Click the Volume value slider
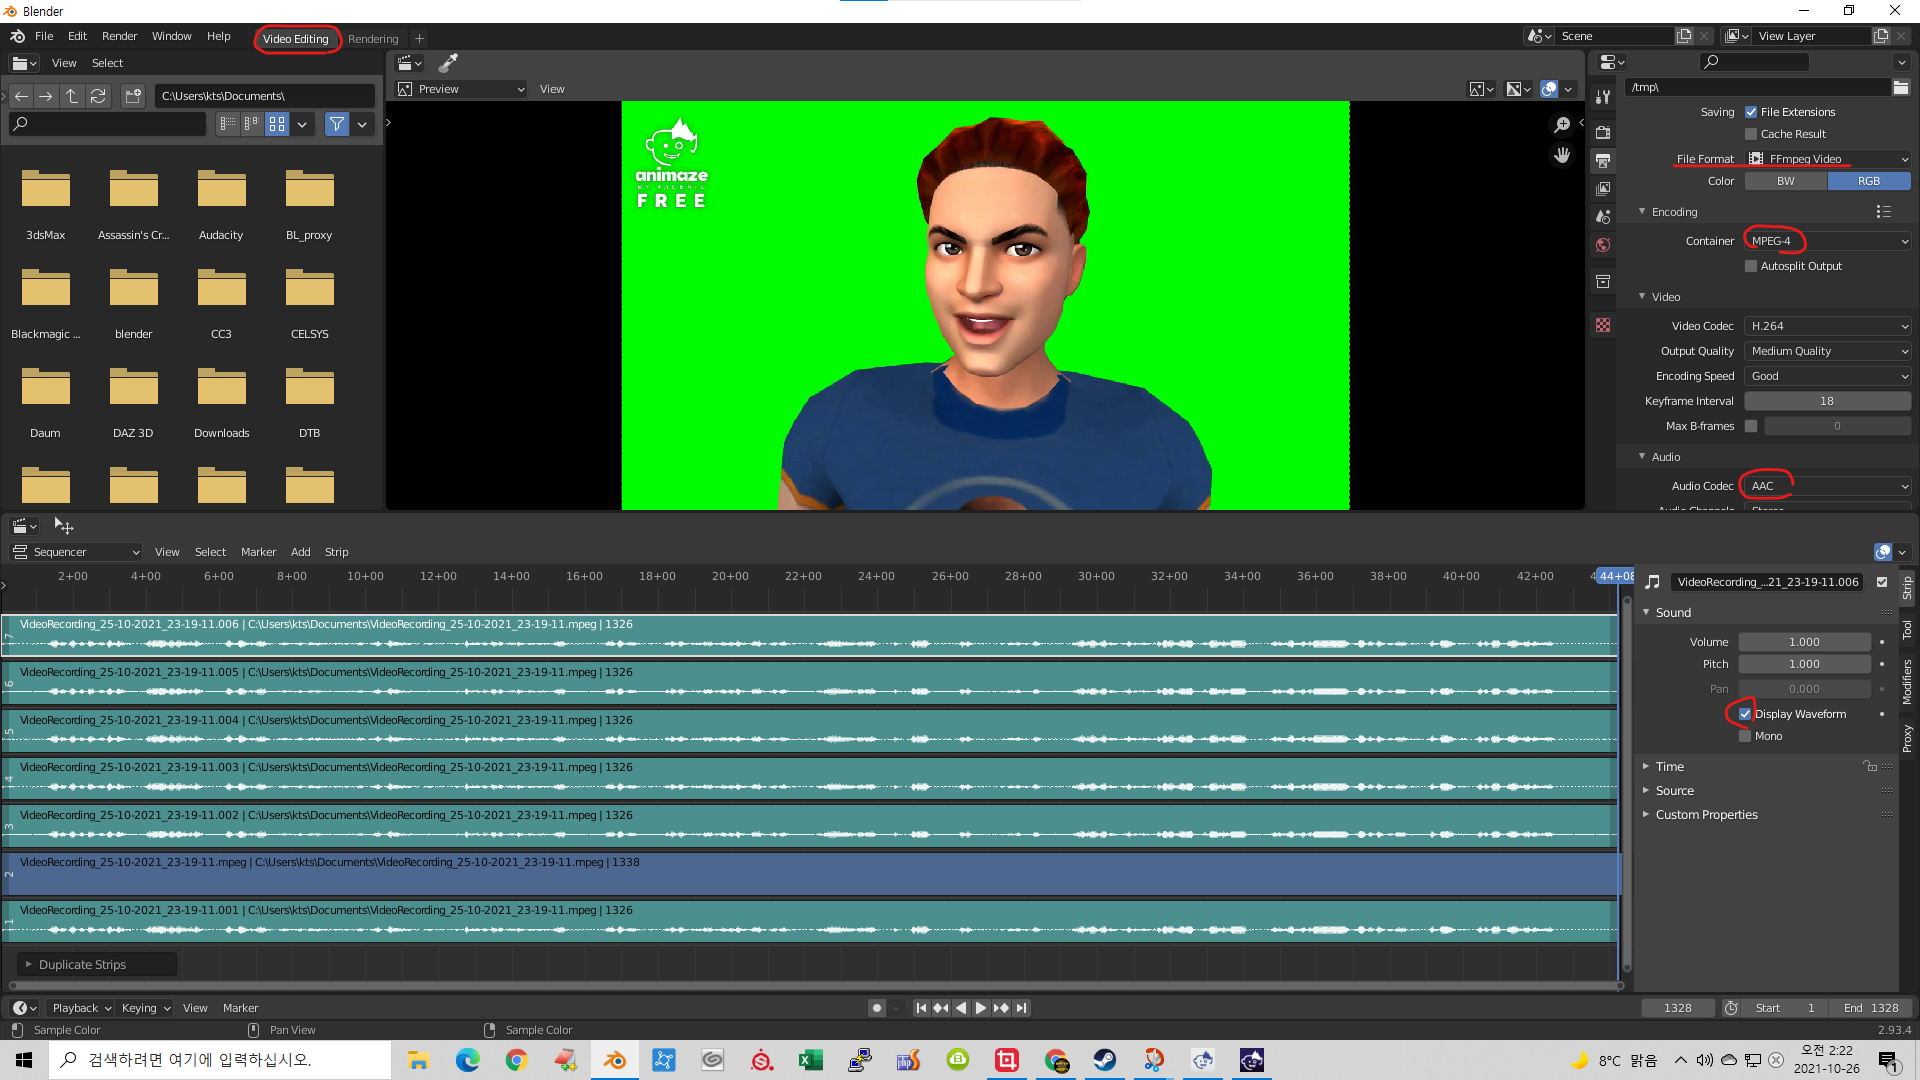This screenshot has height=1080, width=1920. (1803, 642)
